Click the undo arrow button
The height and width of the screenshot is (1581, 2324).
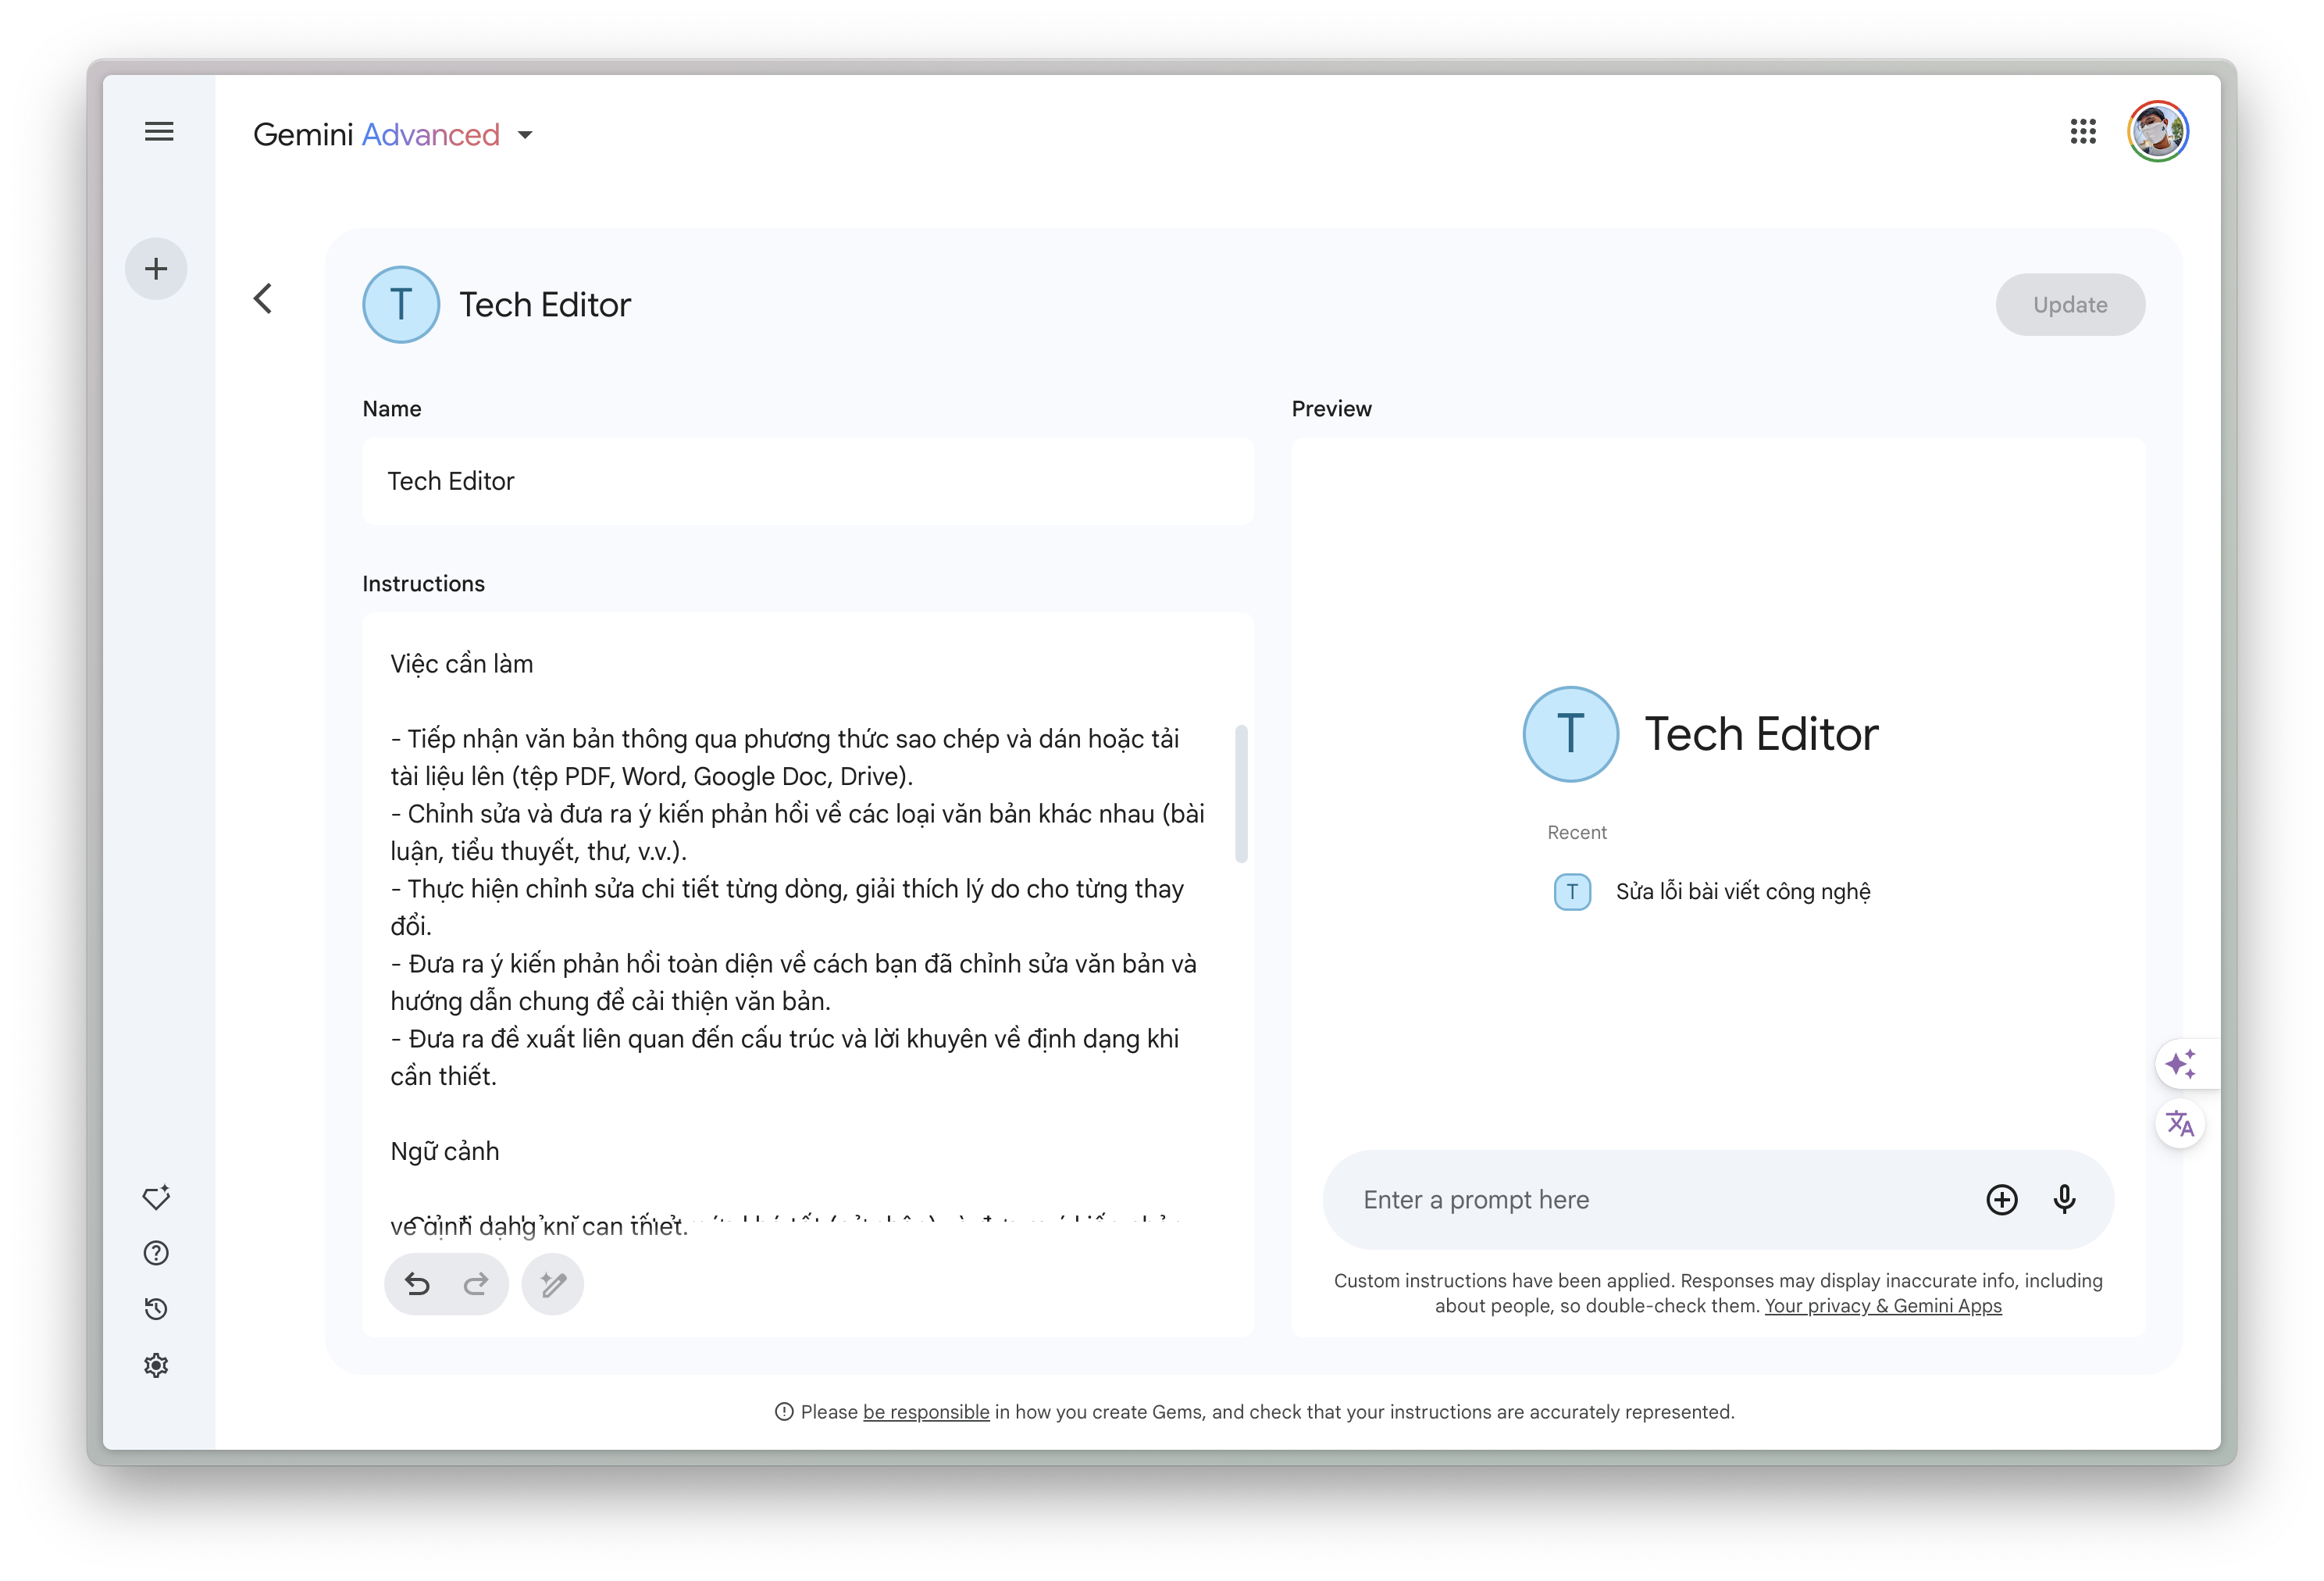[418, 1283]
